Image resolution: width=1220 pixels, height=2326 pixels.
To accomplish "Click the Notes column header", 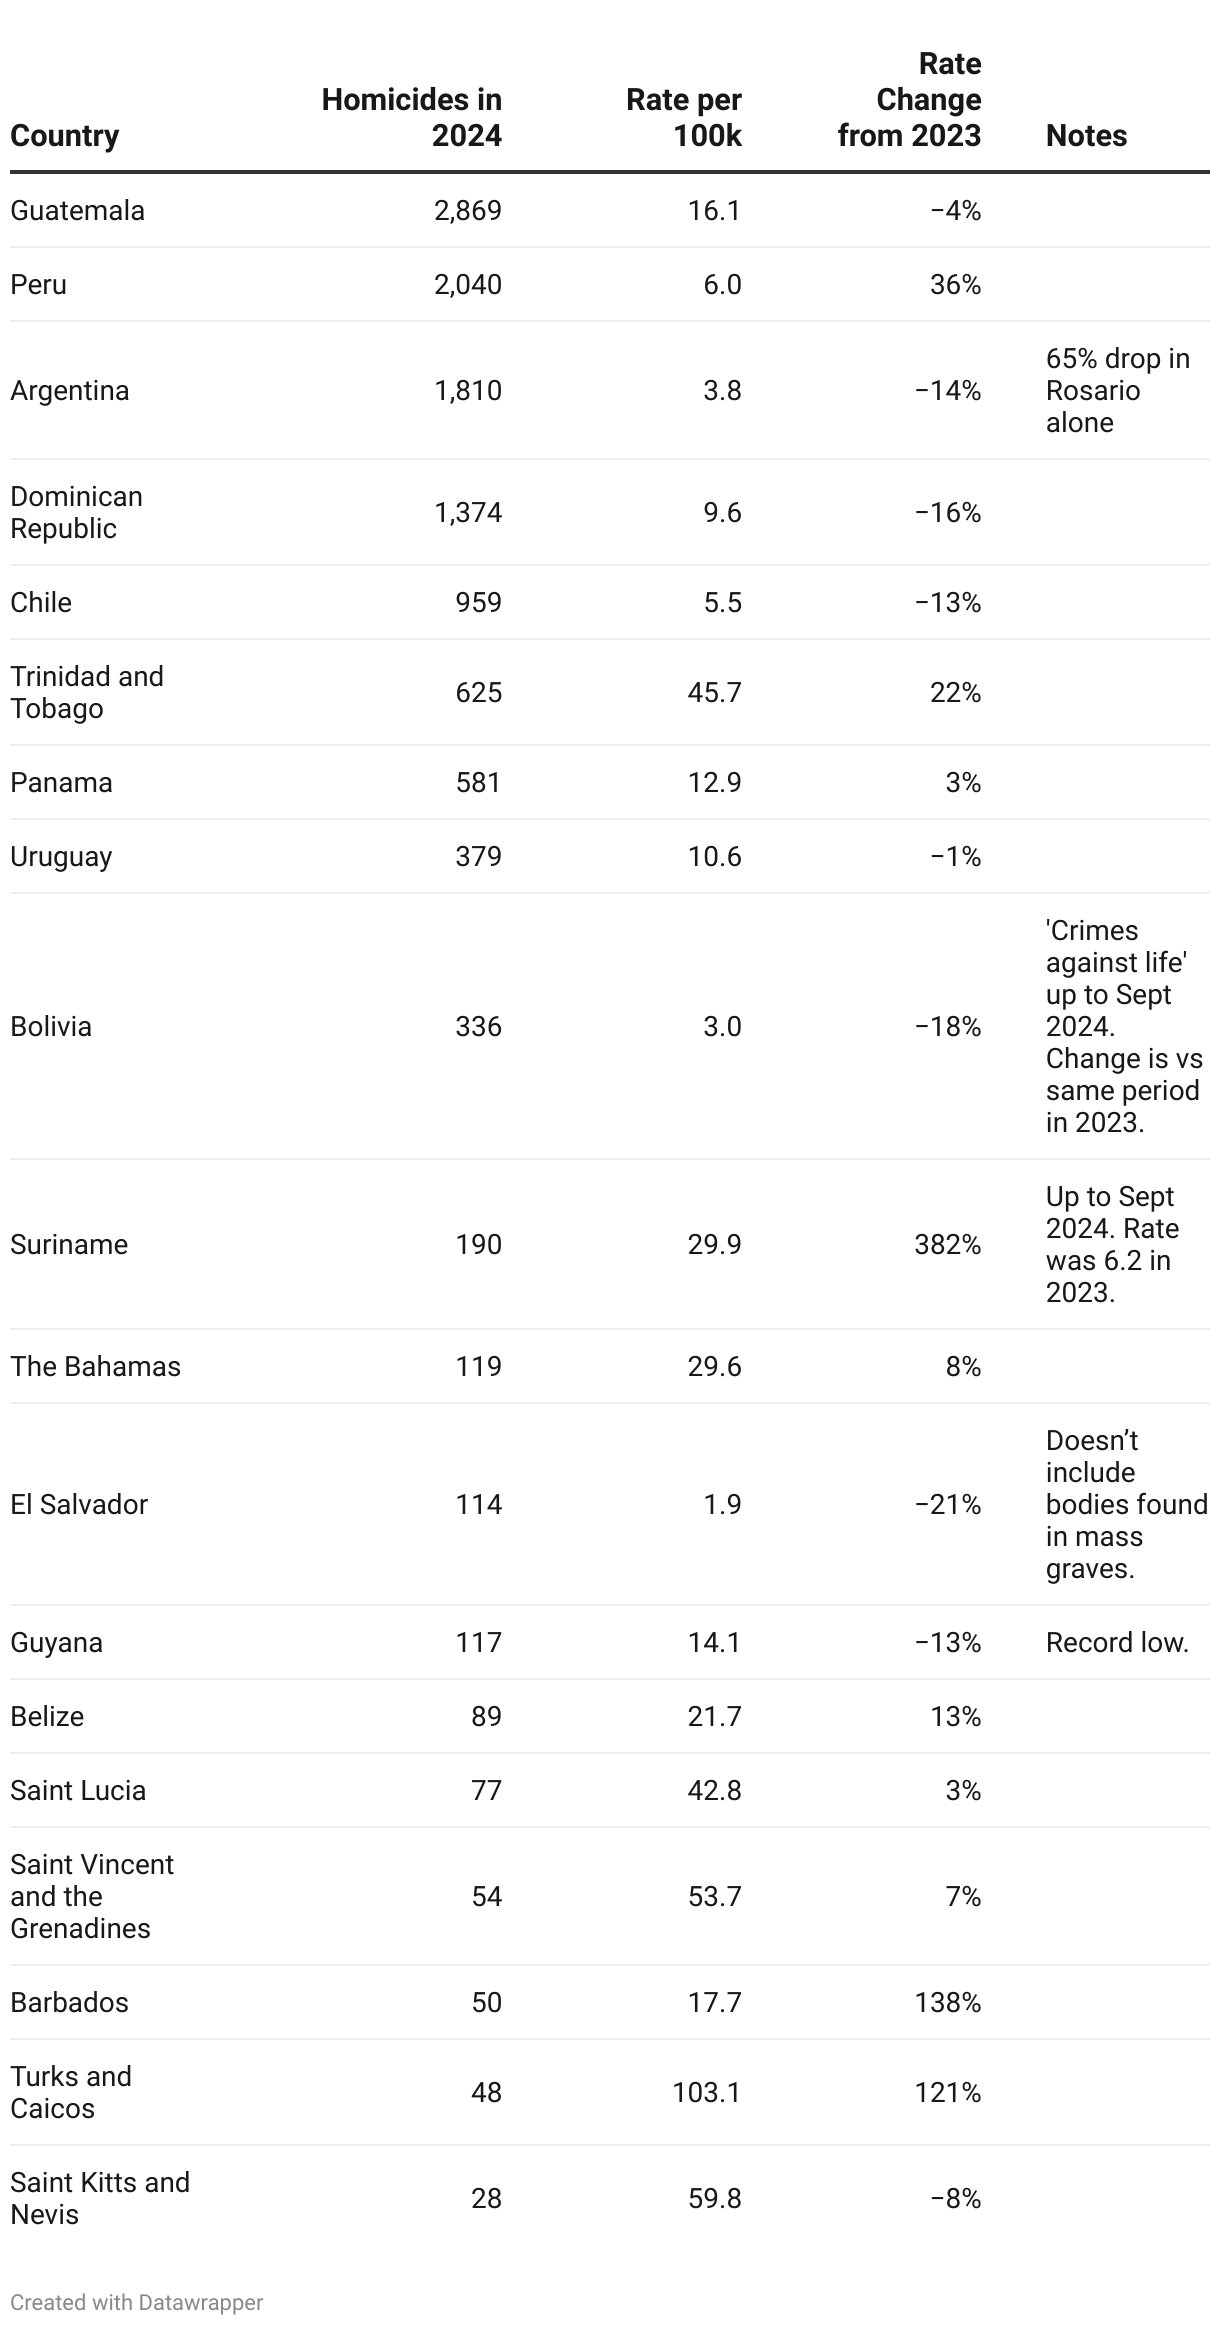I will pyautogui.click(x=1086, y=136).
